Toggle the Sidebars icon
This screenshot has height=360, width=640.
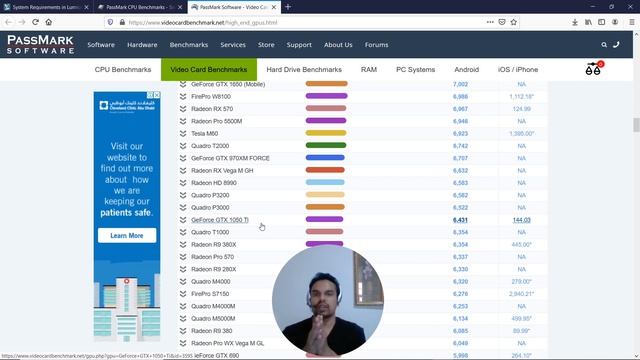602,22
